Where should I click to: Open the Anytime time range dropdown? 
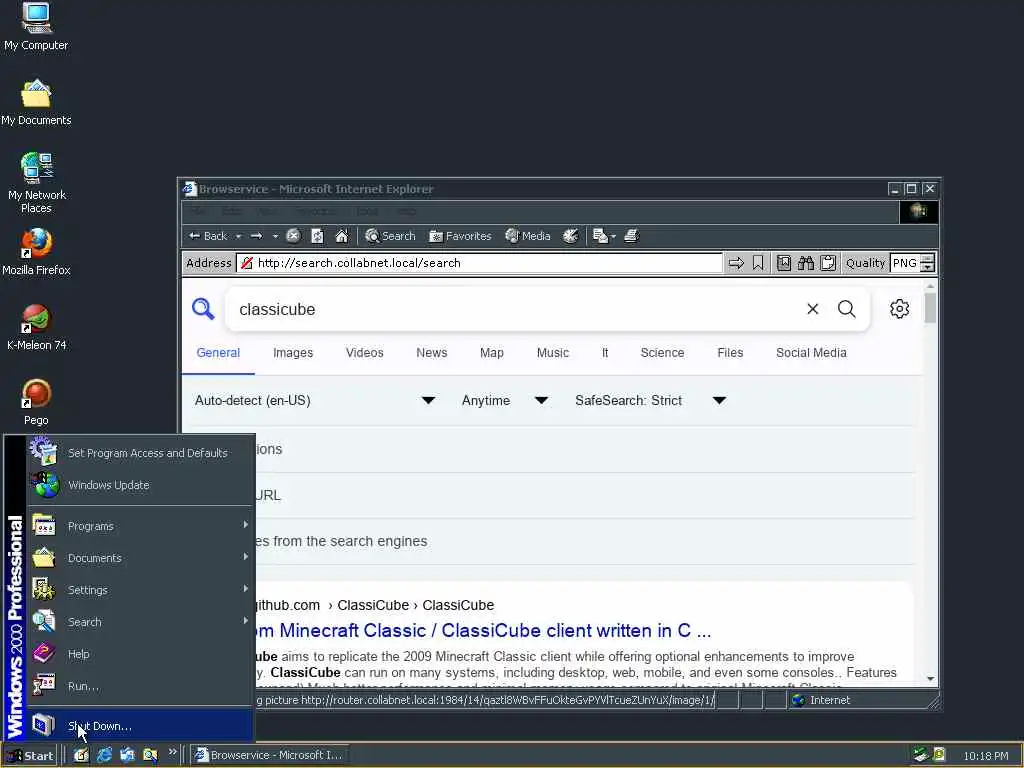click(x=504, y=400)
